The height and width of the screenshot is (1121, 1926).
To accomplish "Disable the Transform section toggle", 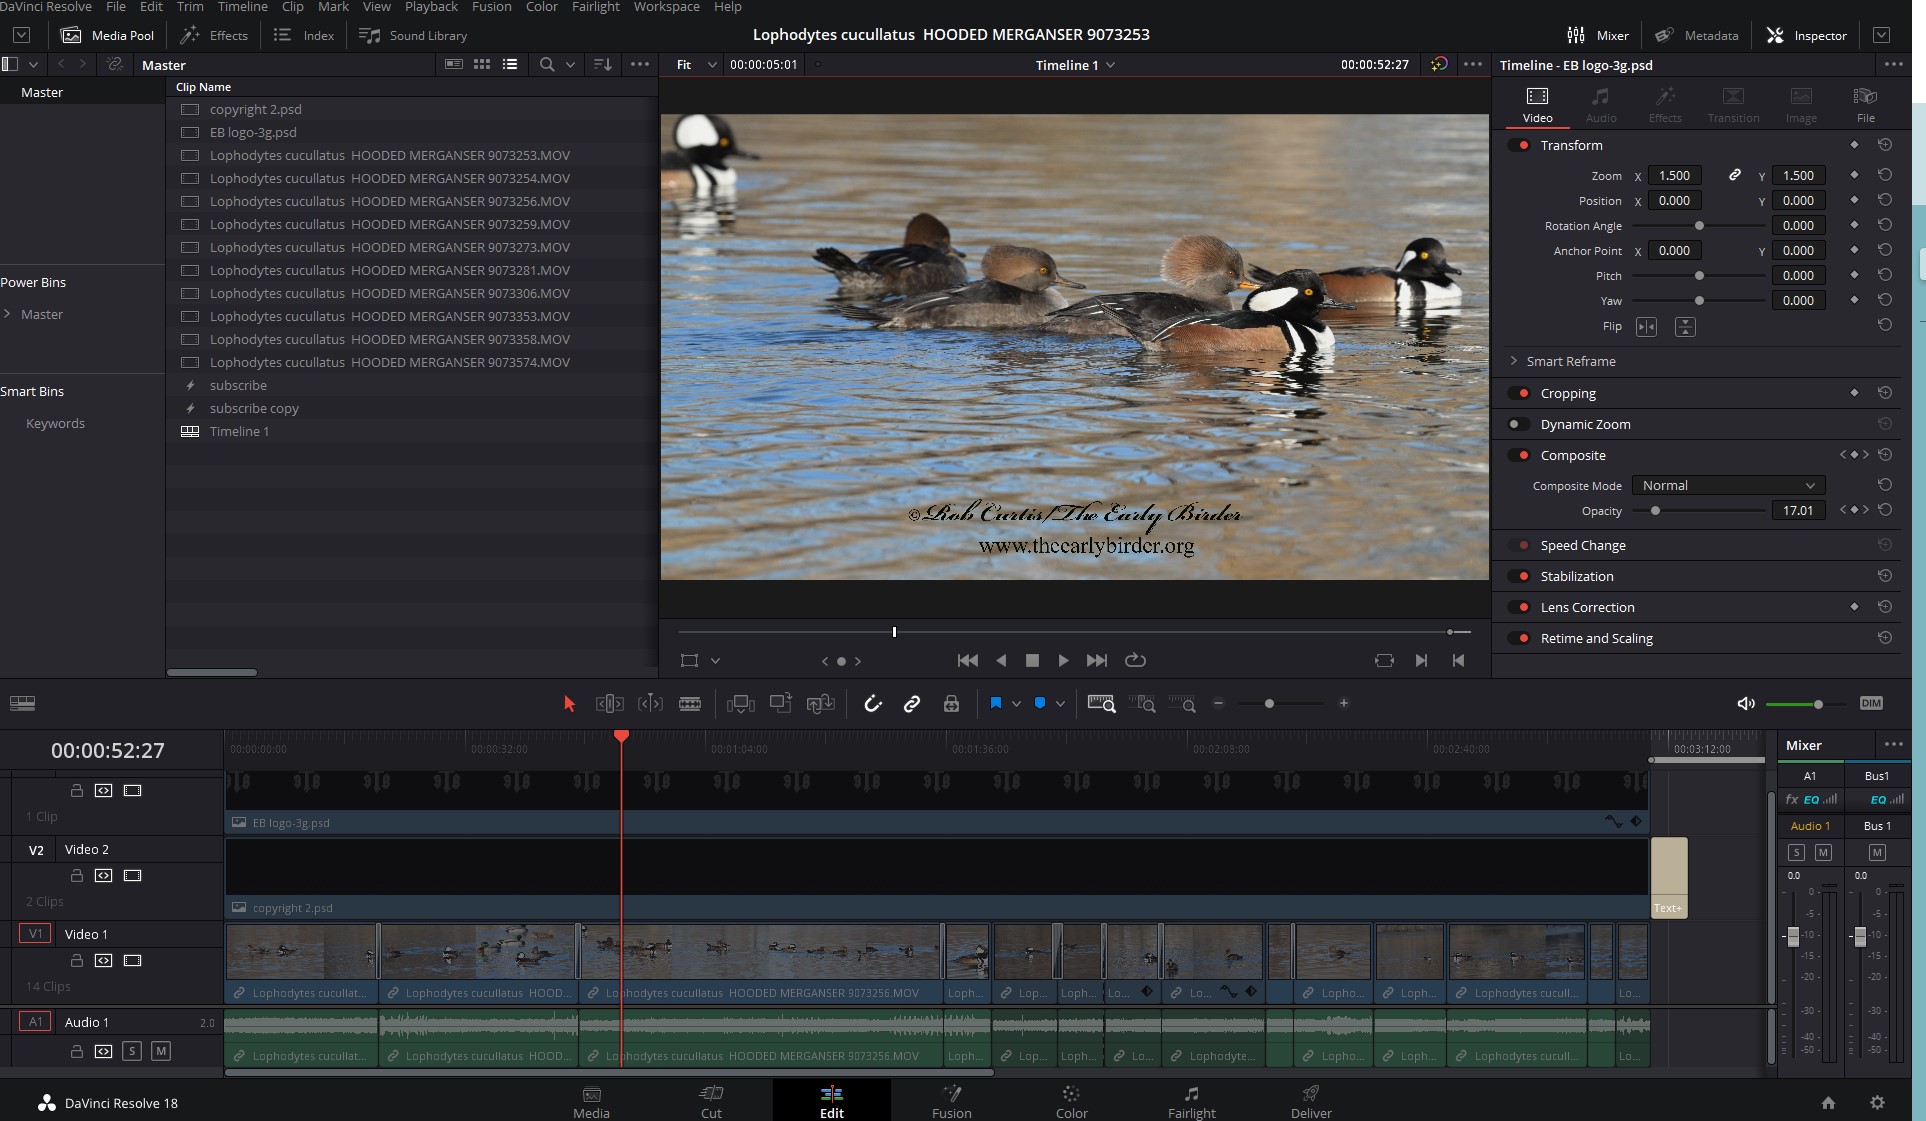I will pos(1520,145).
